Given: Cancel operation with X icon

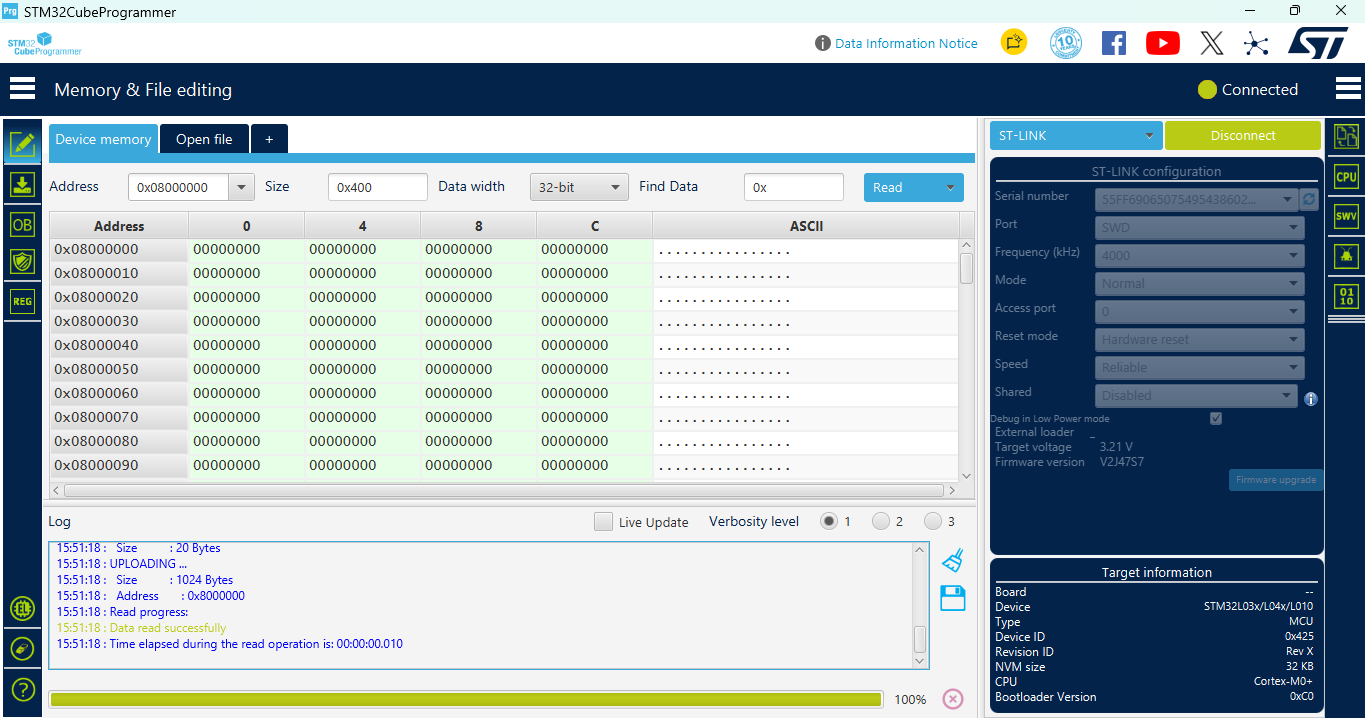Looking at the screenshot, I should point(953,699).
